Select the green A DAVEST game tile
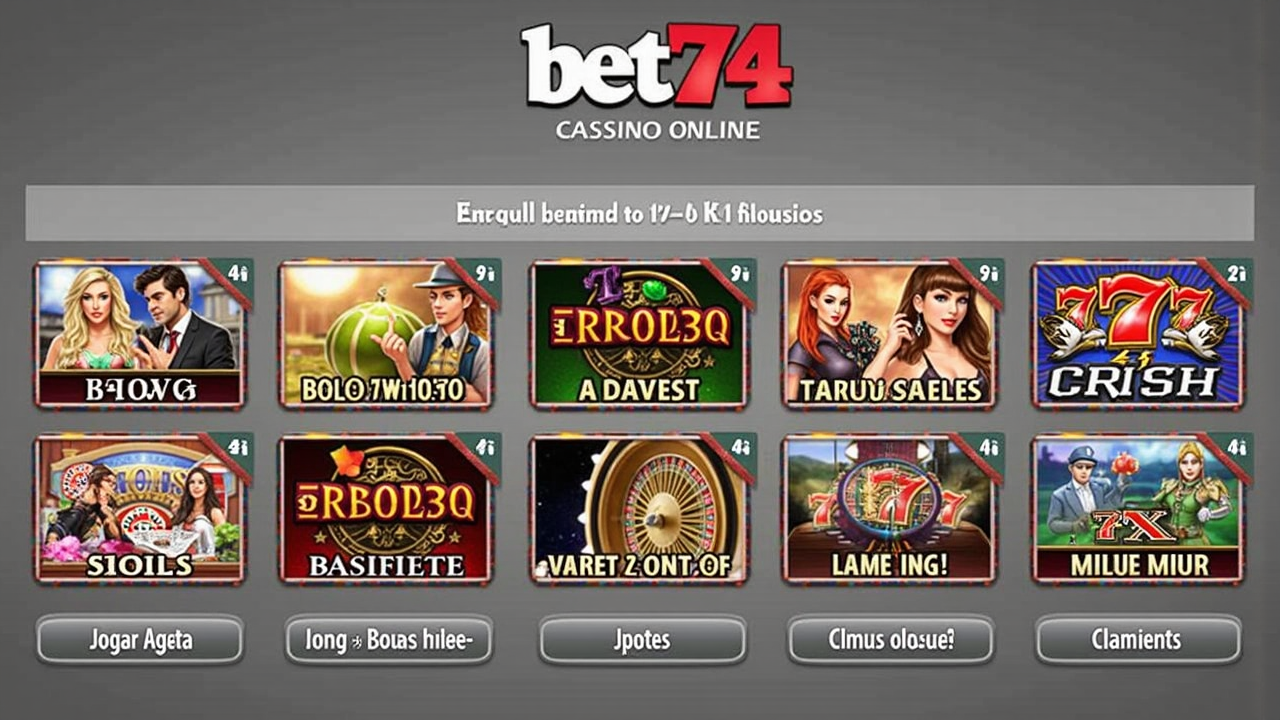 click(639, 334)
